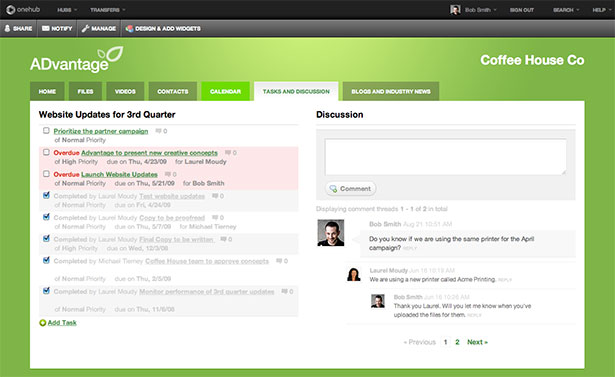Click Bob Smith's large photo in discussion

point(331,233)
